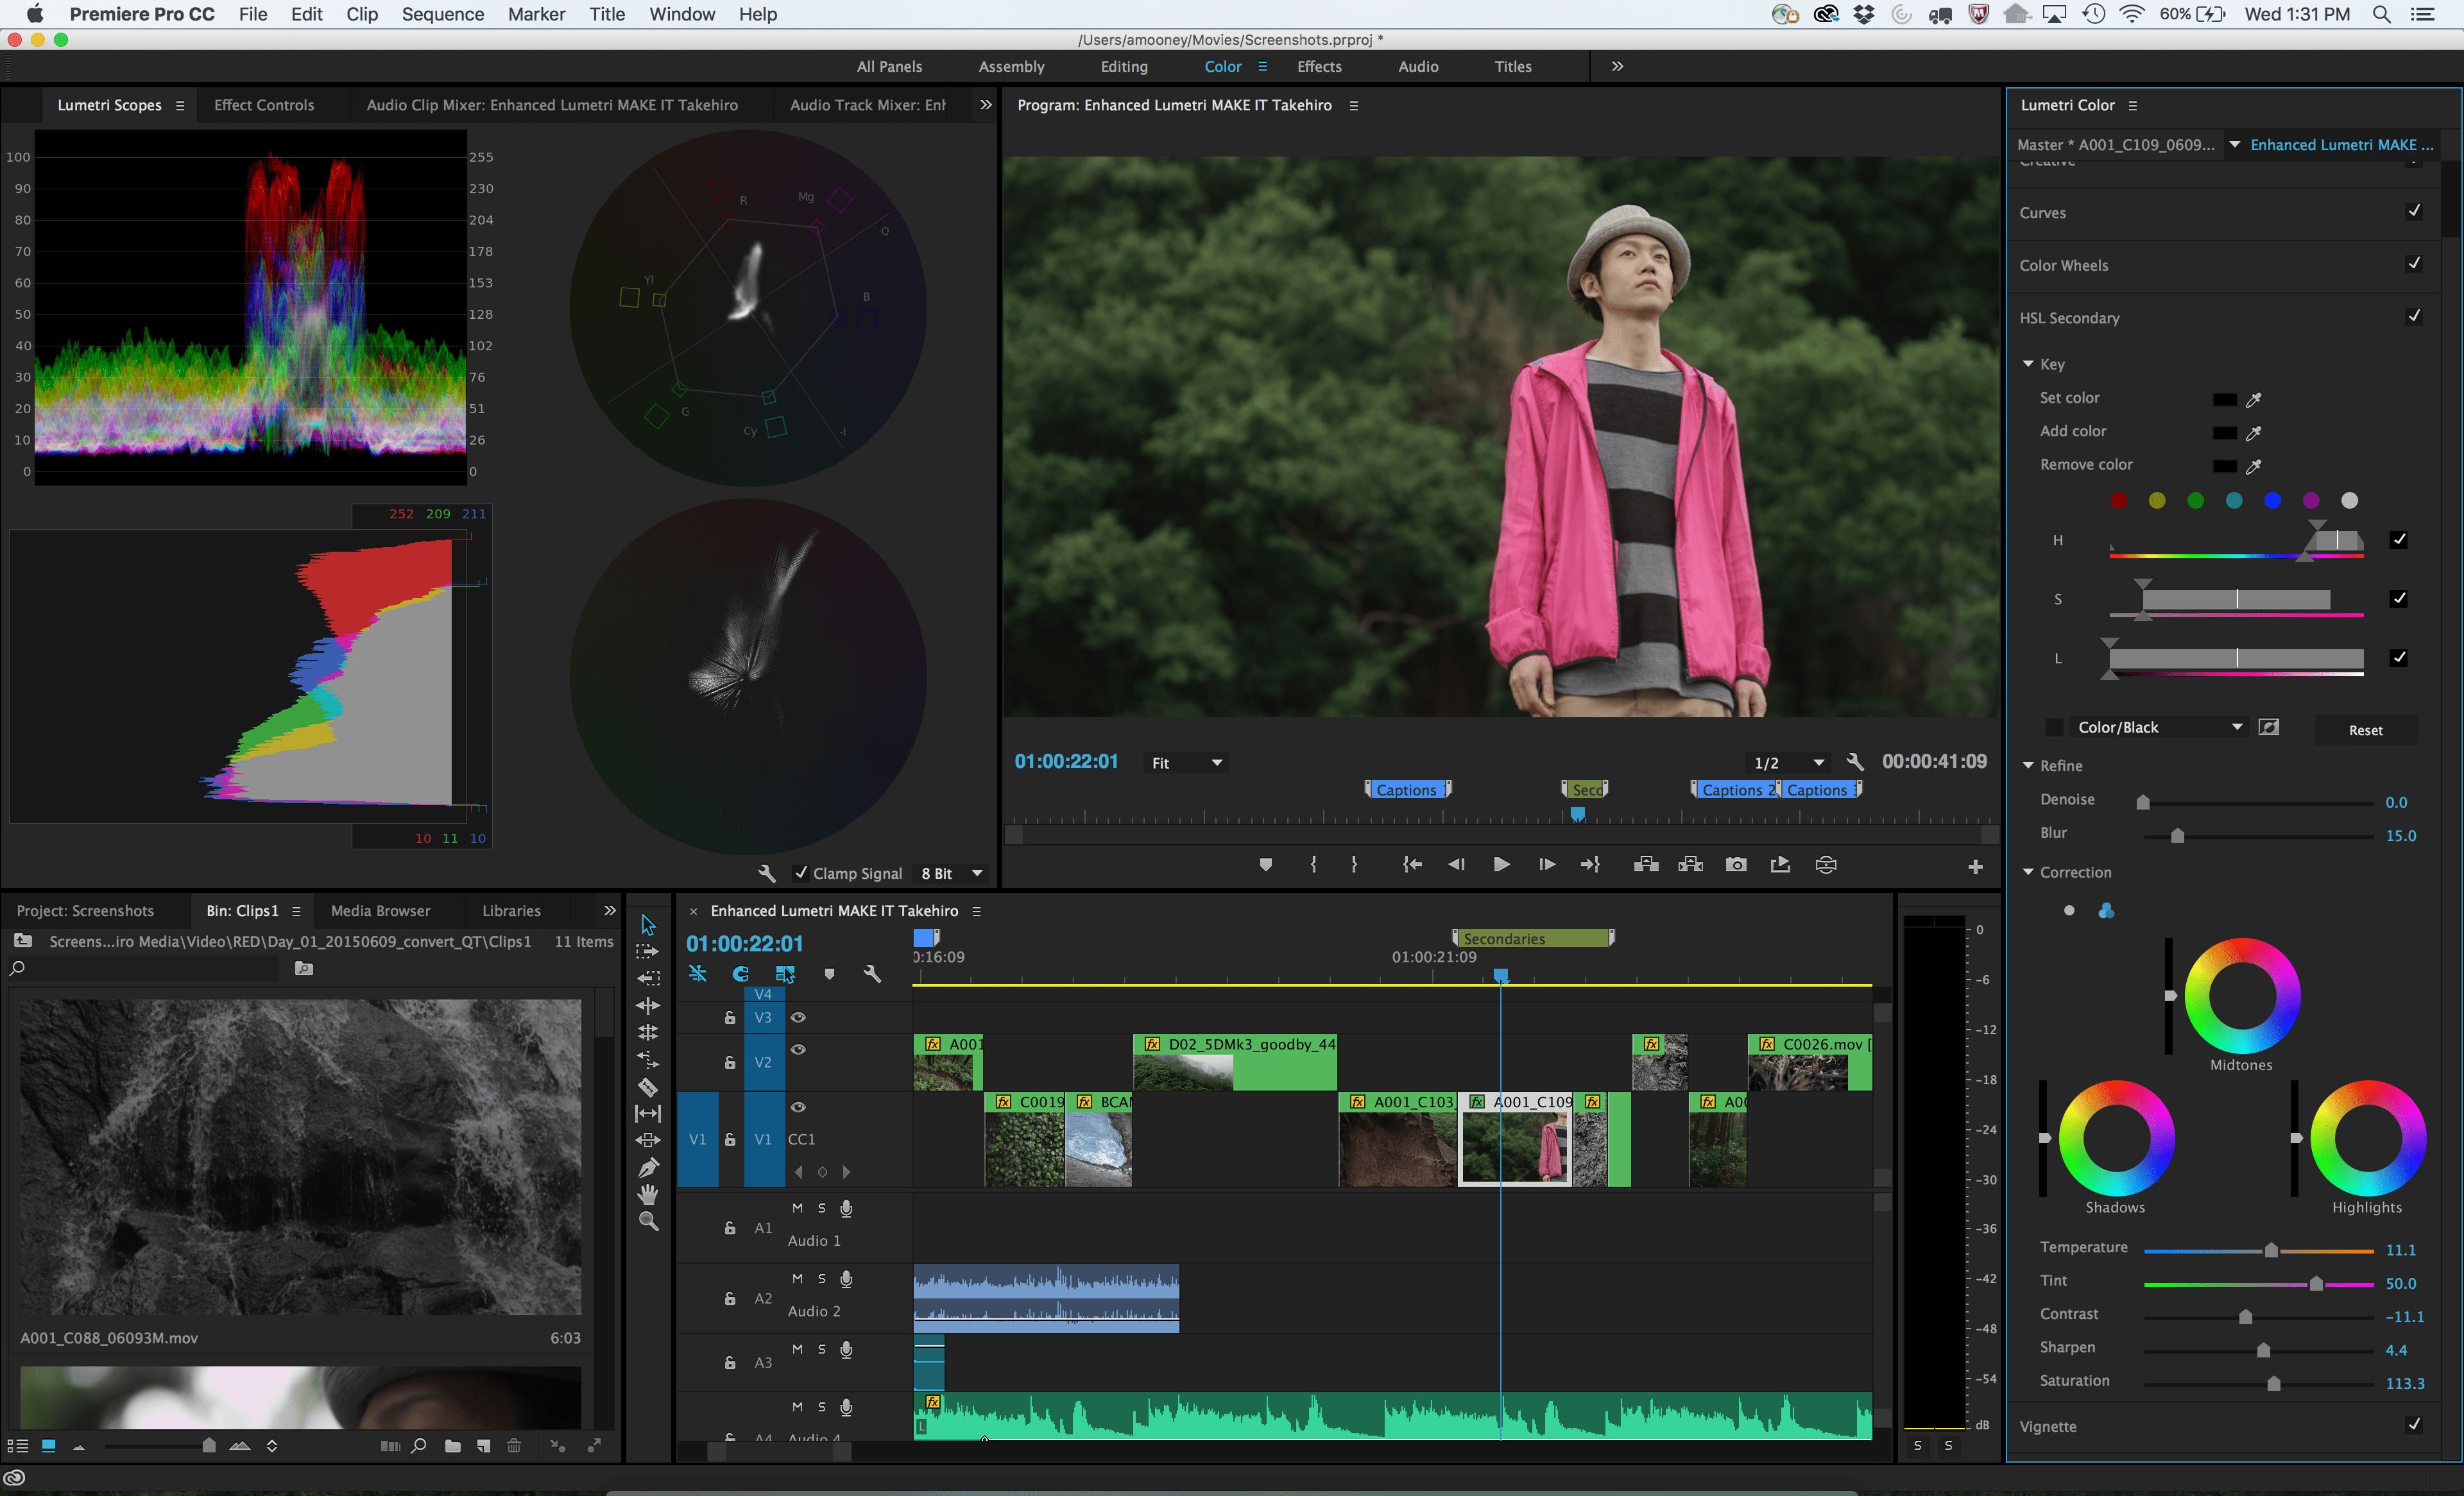This screenshot has height=1496, width=2464.
Task: Collapse the Key section in HSL Secondary
Action: (2028, 364)
